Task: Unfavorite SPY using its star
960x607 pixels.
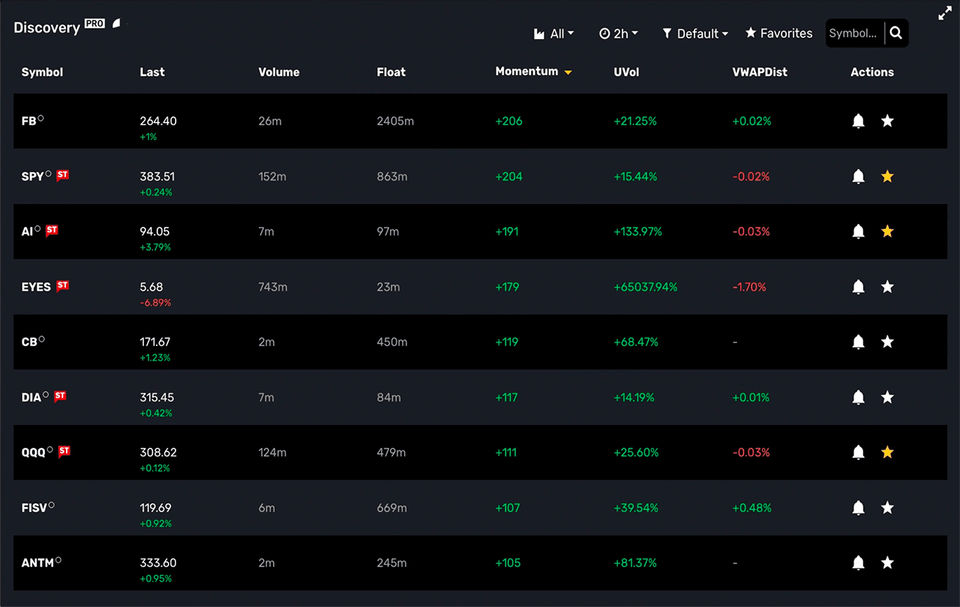Action: coord(887,177)
